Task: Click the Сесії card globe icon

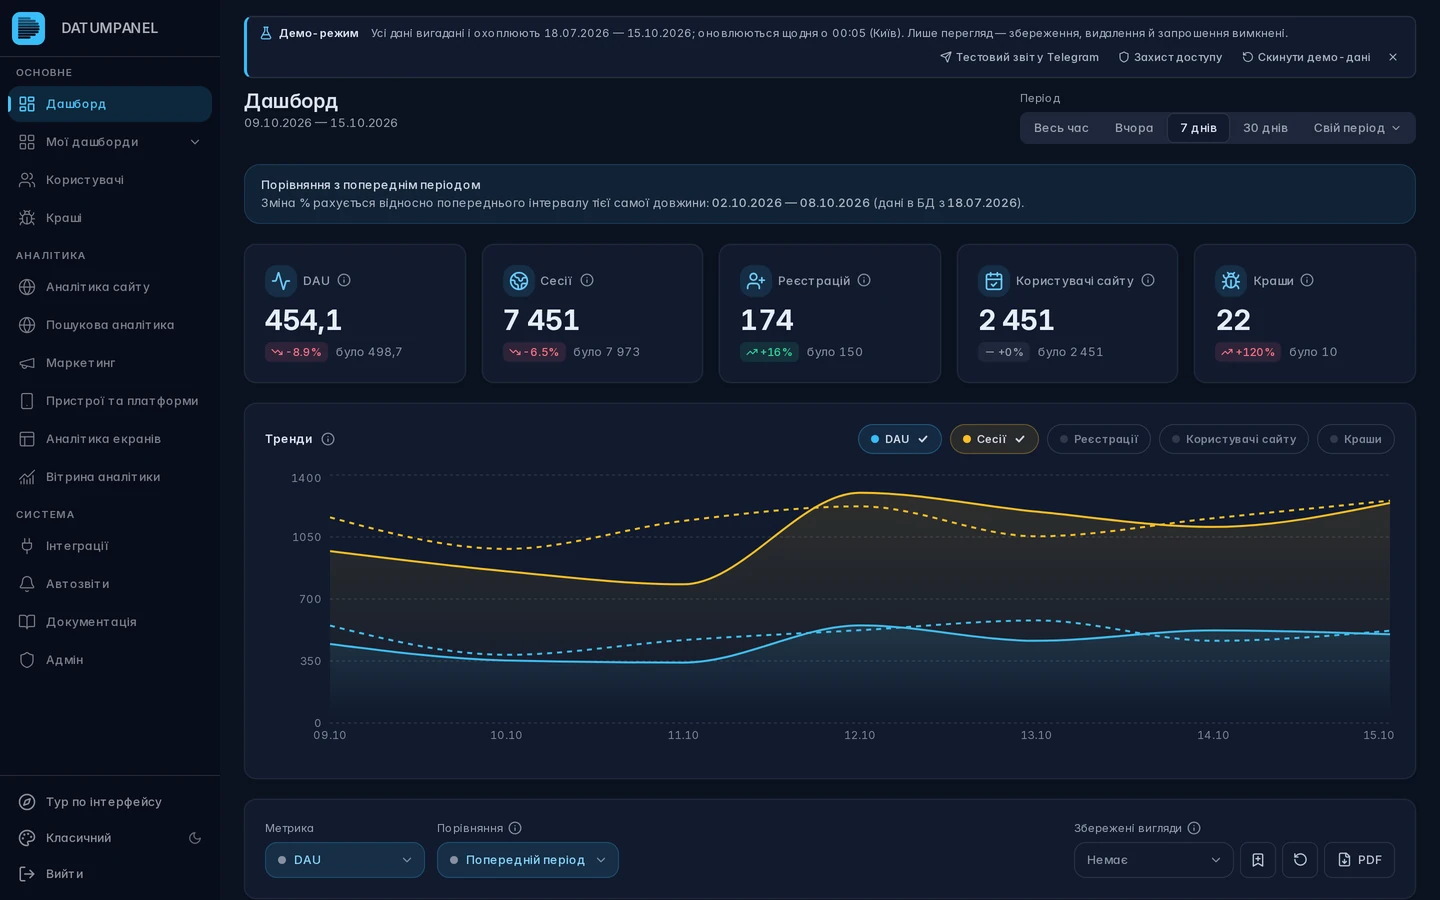Action: pyautogui.click(x=519, y=281)
